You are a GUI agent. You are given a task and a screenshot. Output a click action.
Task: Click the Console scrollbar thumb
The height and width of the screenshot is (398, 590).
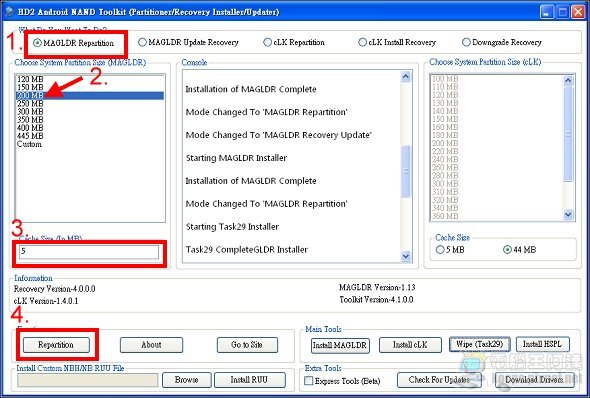(x=406, y=172)
